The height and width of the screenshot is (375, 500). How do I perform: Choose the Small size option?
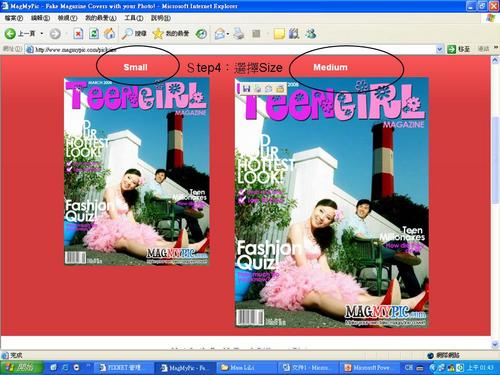[135, 67]
